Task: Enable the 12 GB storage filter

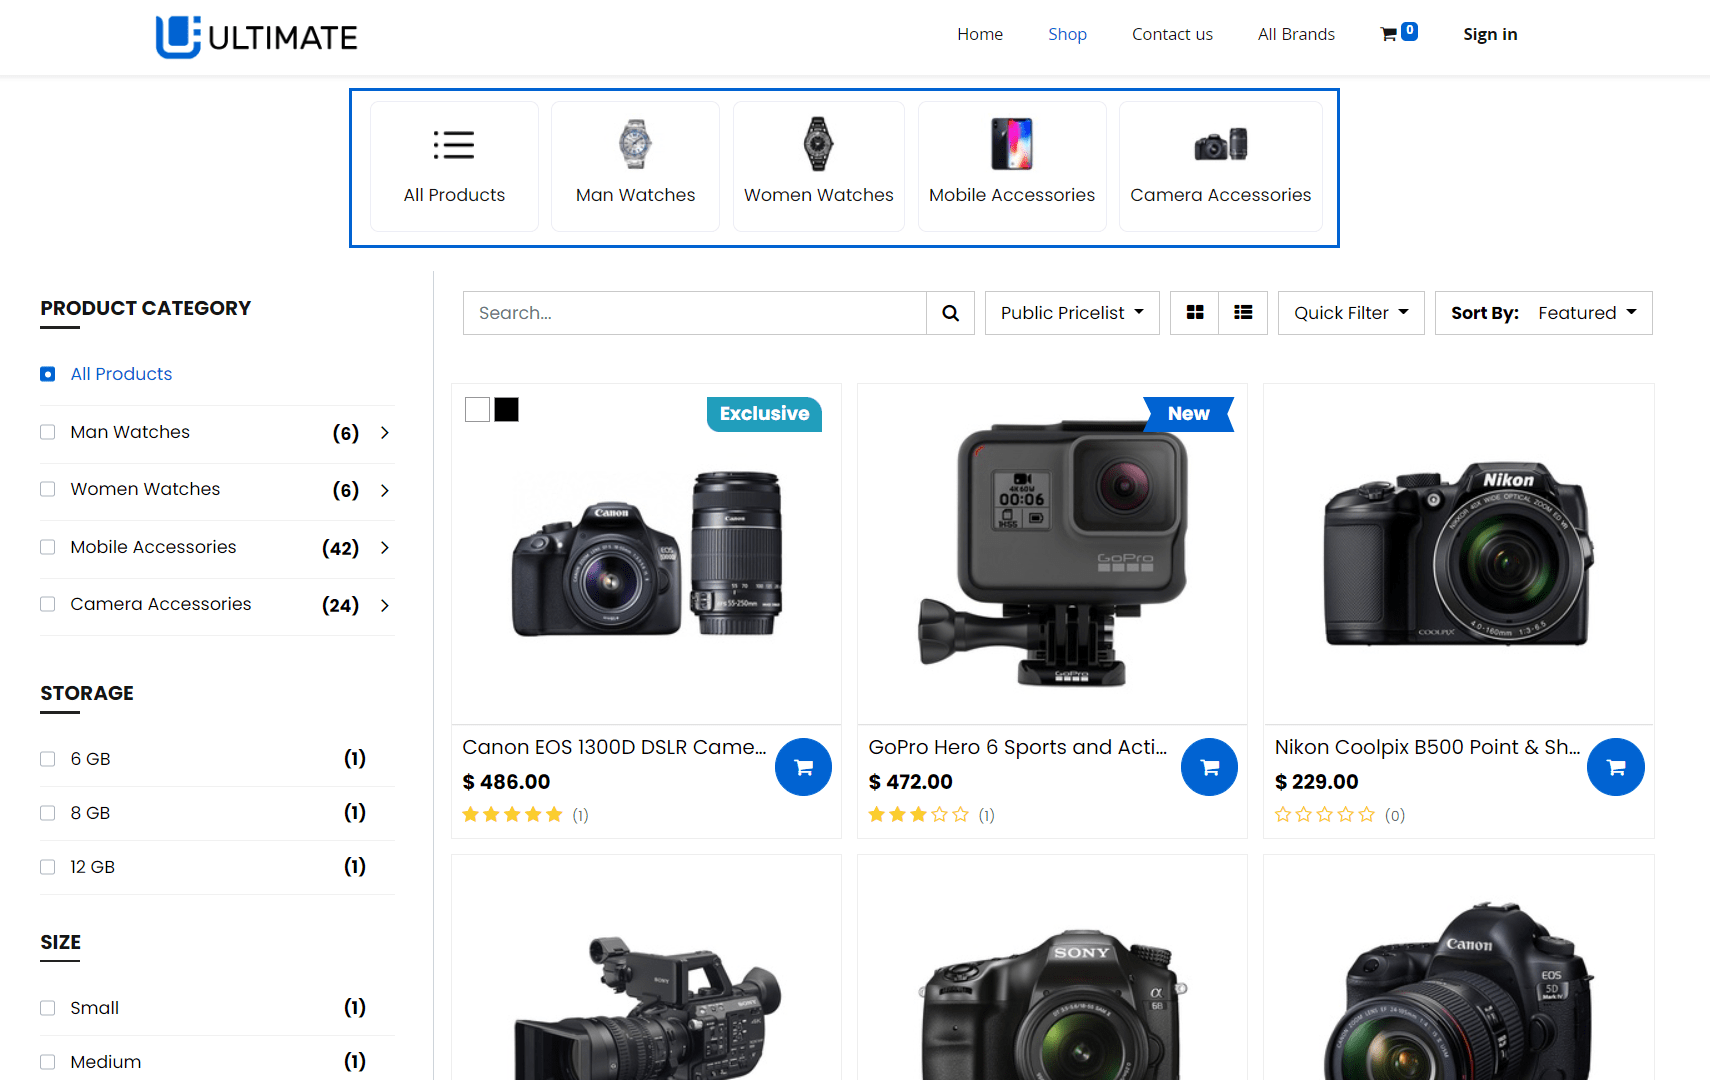Action: pyautogui.click(x=47, y=867)
